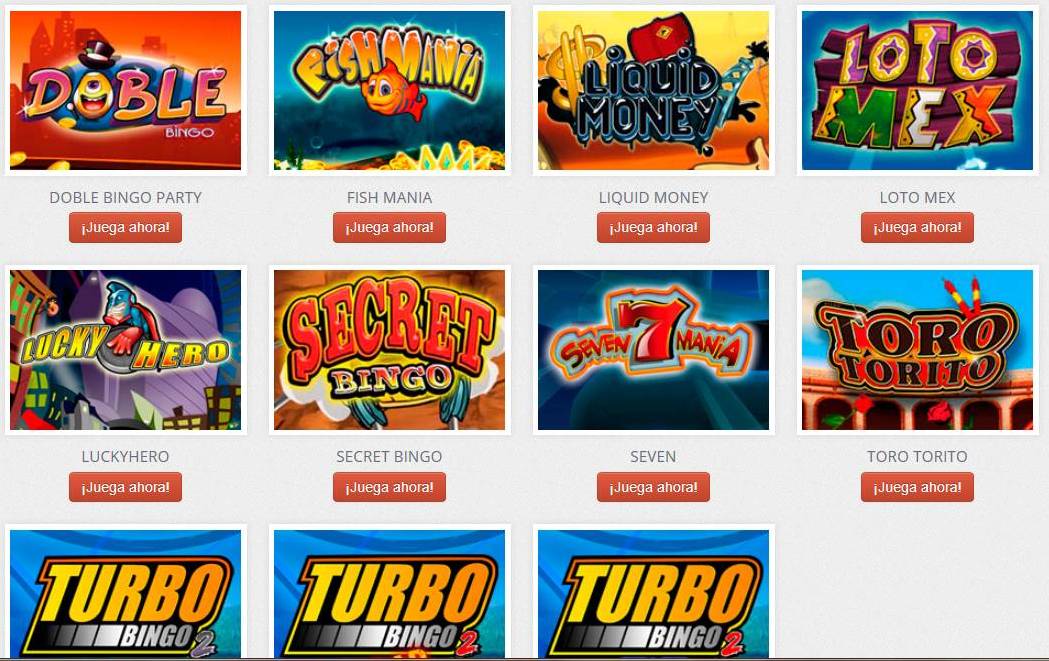Start Loto Mex via ¡Juega ahora! button
Viewport: 1049px width, 661px height.
click(x=917, y=227)
